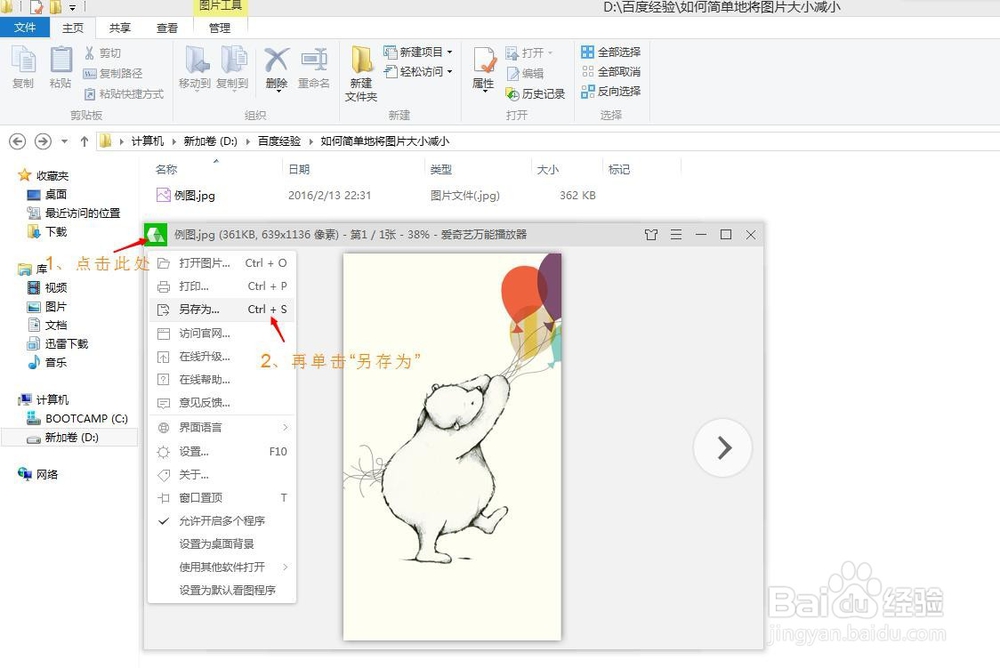Switch to the View ribbon tab
Screen dimensions: 1000x668
167,28
